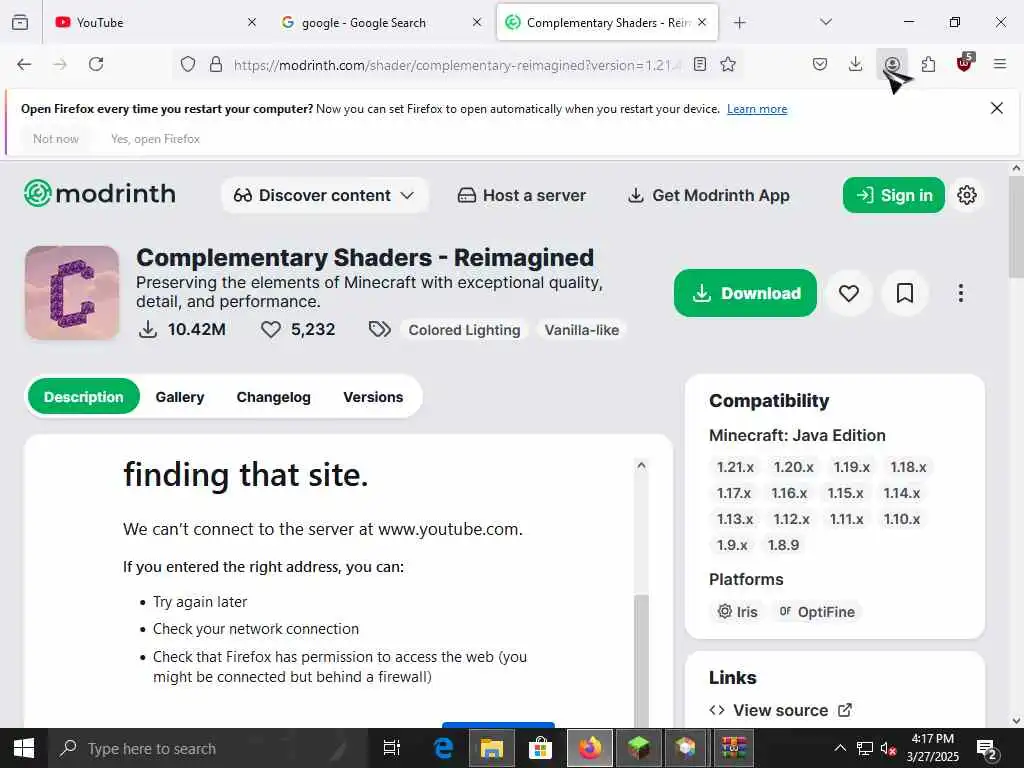Close the YouTube tab
The width and height of the screenshot is (1024, 768).
(x=251, y=22)
